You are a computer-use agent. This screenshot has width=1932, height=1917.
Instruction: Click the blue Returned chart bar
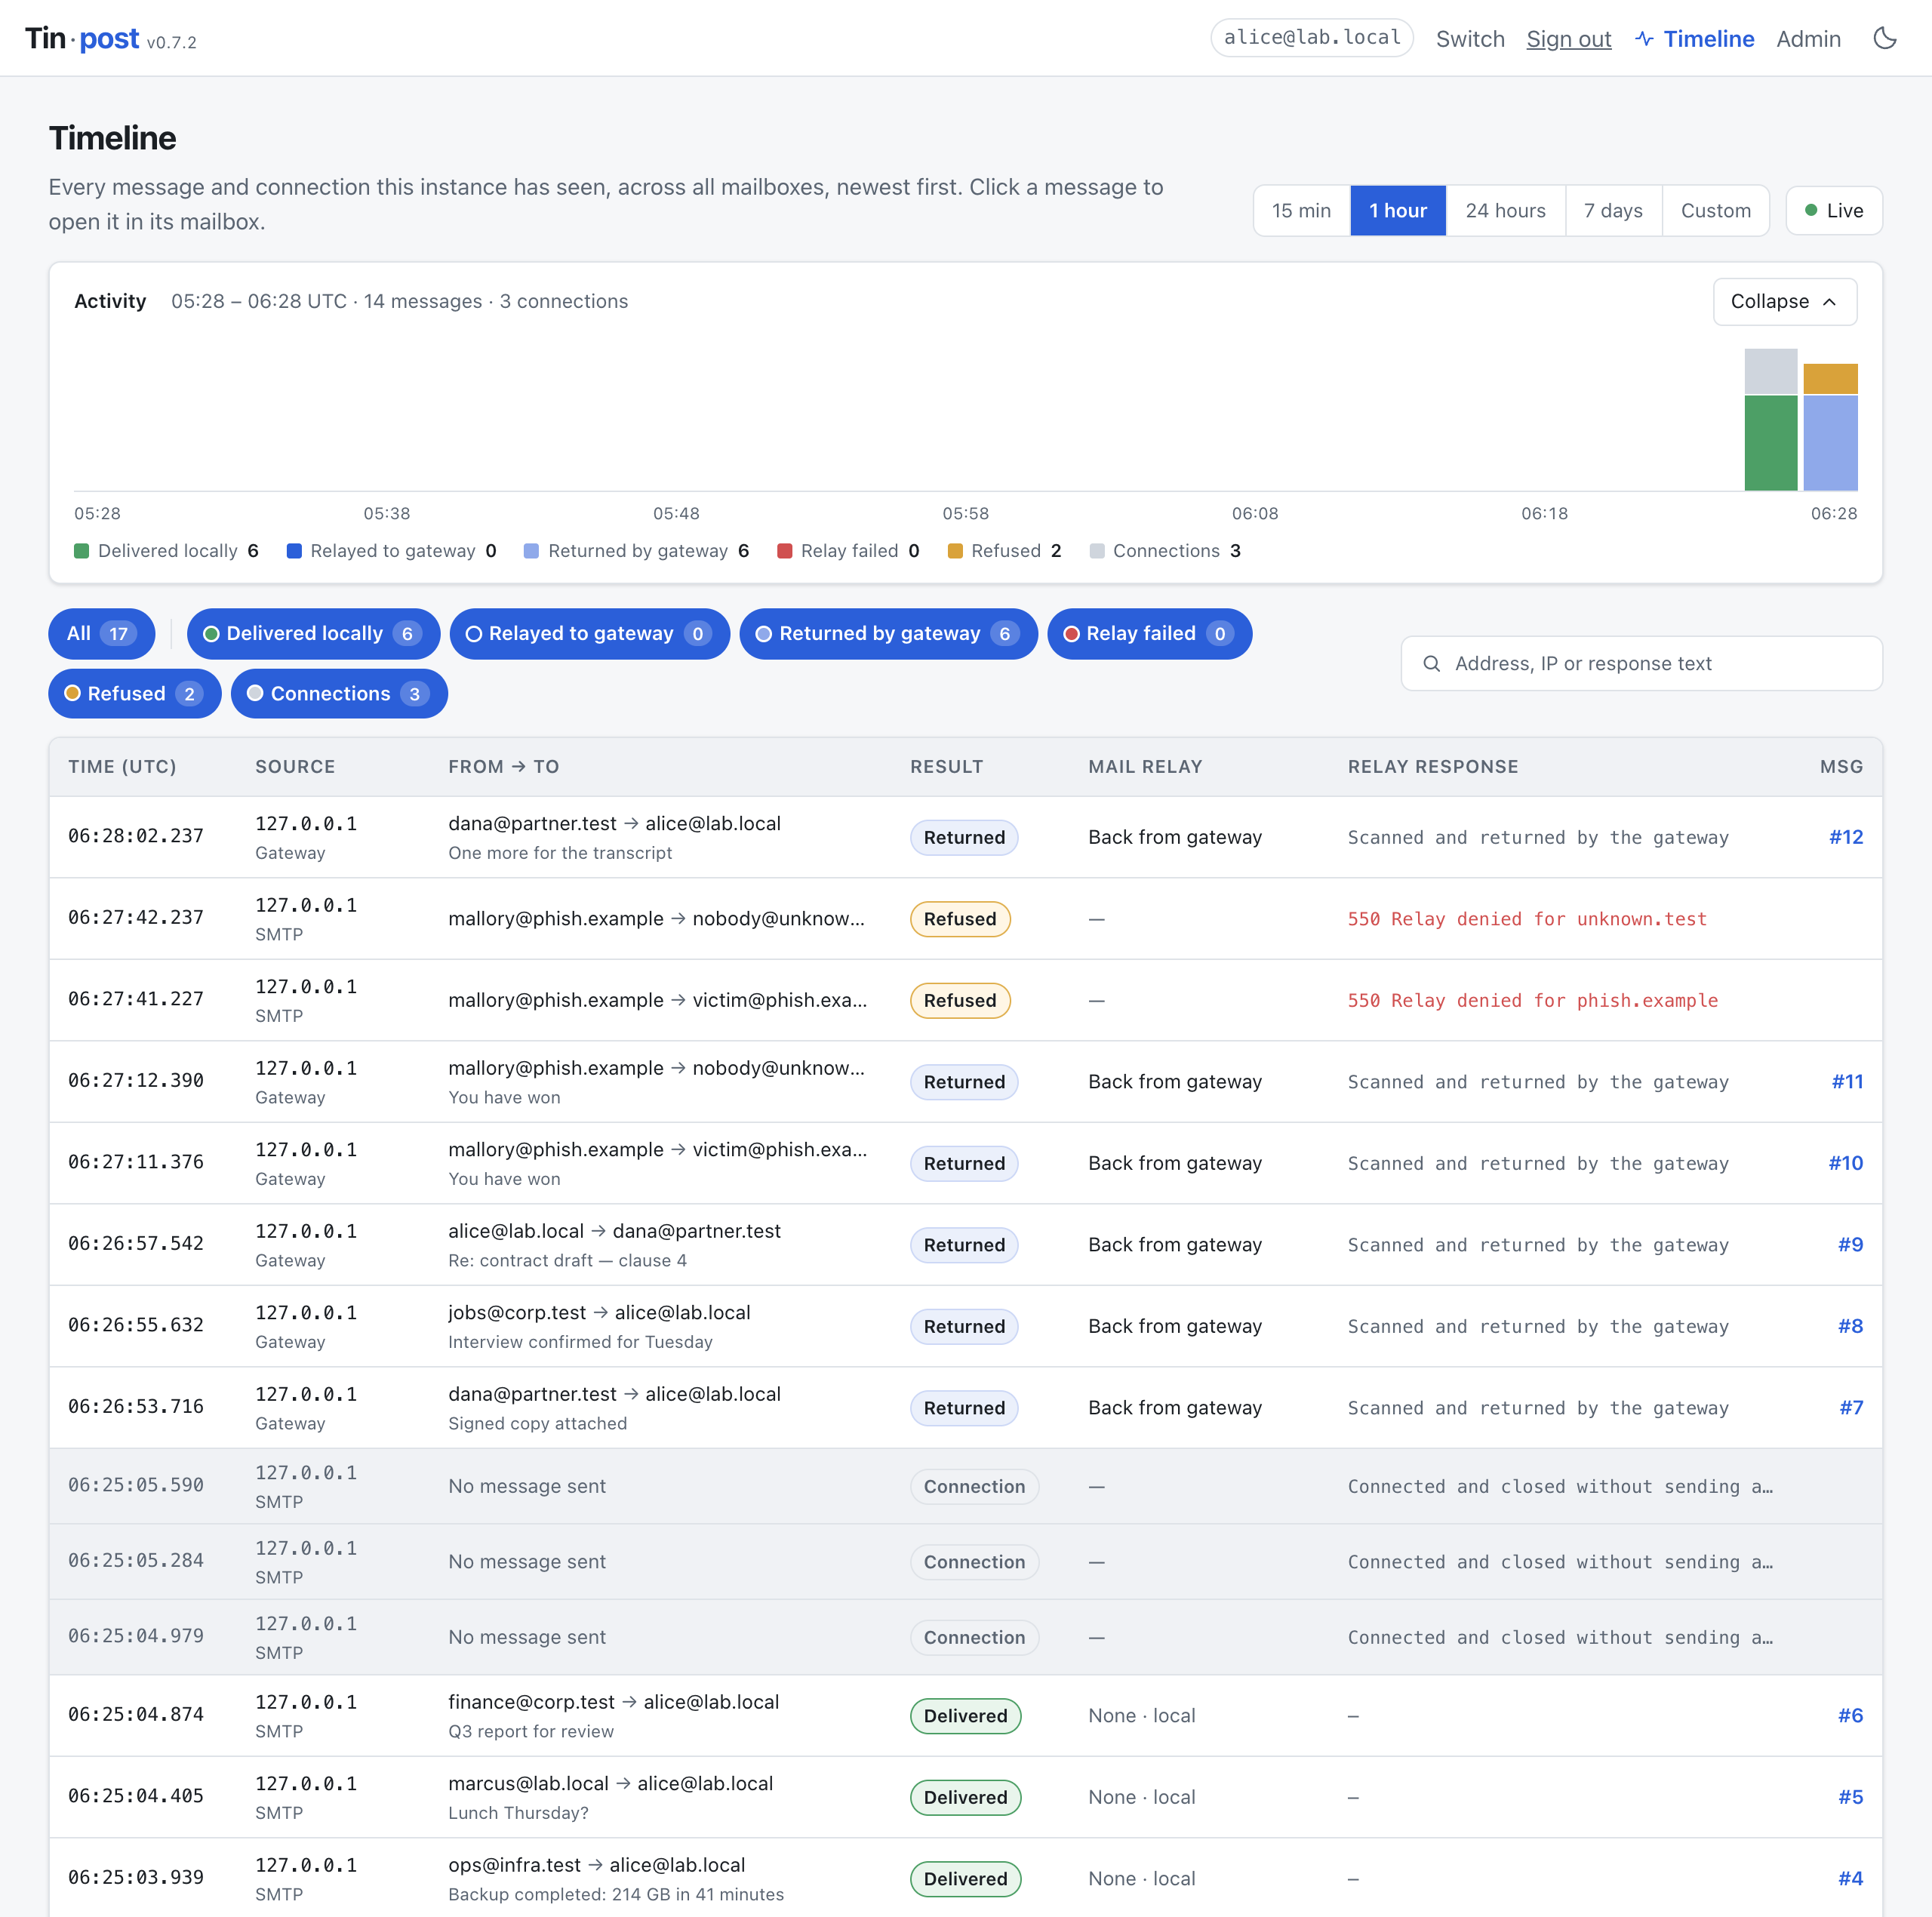[1830, 443]
